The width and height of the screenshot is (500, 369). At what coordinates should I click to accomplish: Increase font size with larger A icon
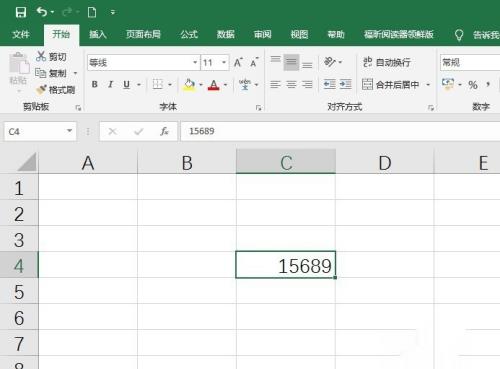click(238, 62)
